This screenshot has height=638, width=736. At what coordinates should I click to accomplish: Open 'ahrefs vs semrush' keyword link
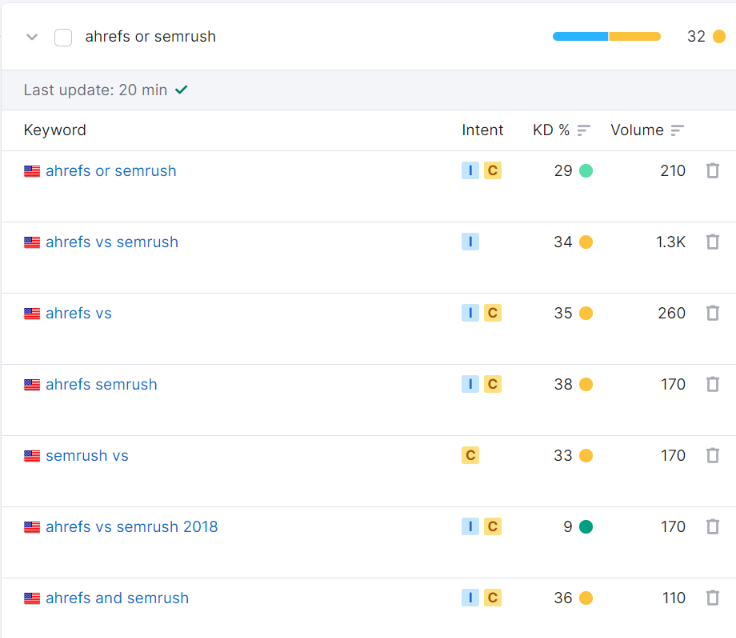click(112, 242)
